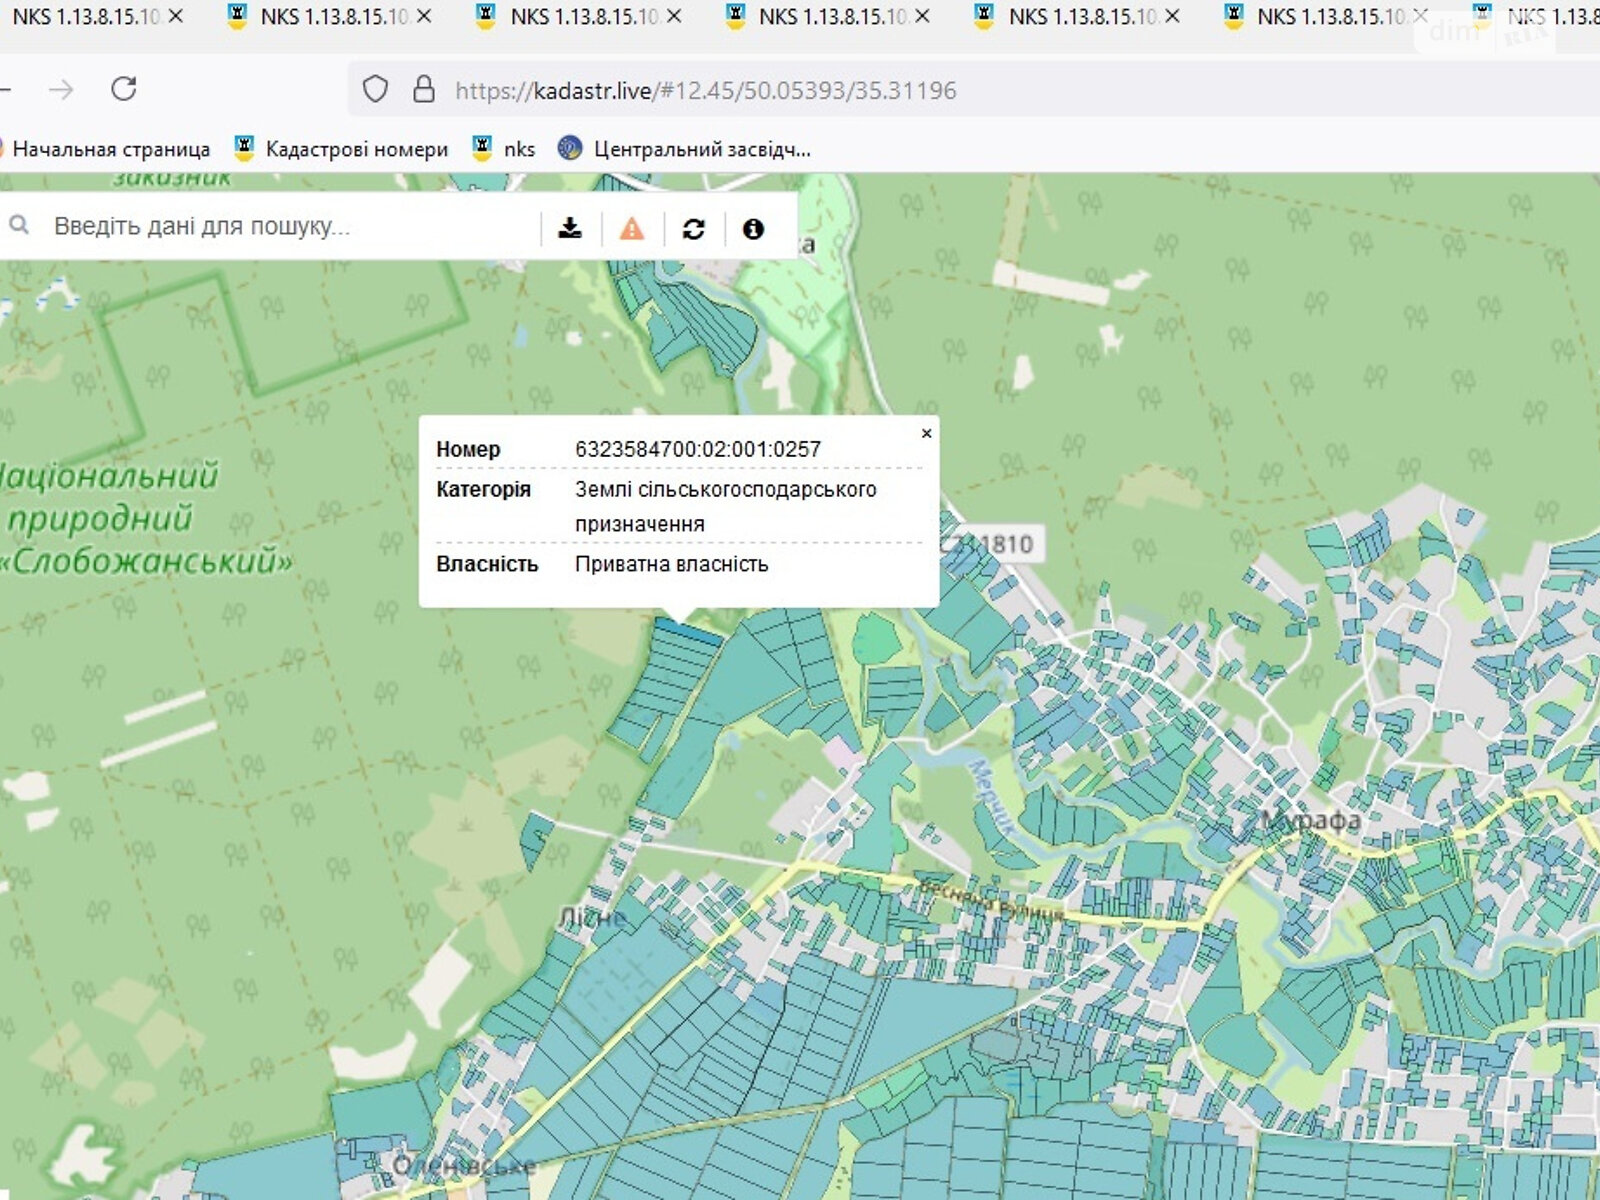
Task: Click the С211810 road marker on the map
Action: 988,545
